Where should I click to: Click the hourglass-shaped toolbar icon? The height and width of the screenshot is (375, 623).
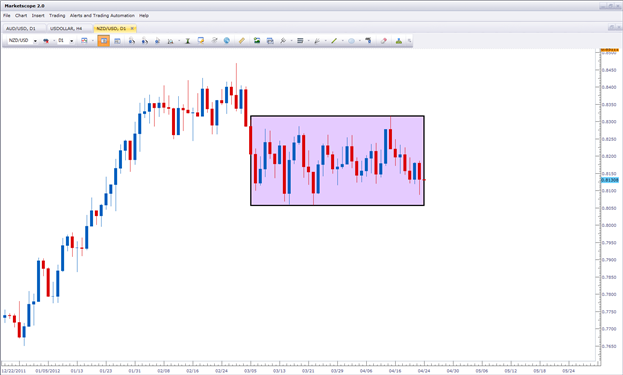point(188,41)
